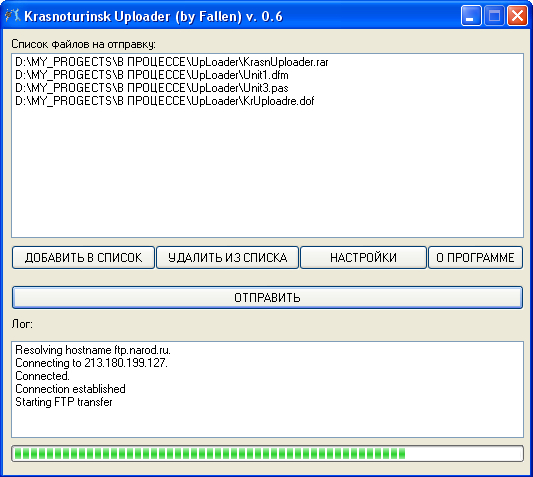Open О ПРОГРАММЕ about dialog
Image resolution: width=533 pixels, height=477 pixels.
(x=475, y=257)
